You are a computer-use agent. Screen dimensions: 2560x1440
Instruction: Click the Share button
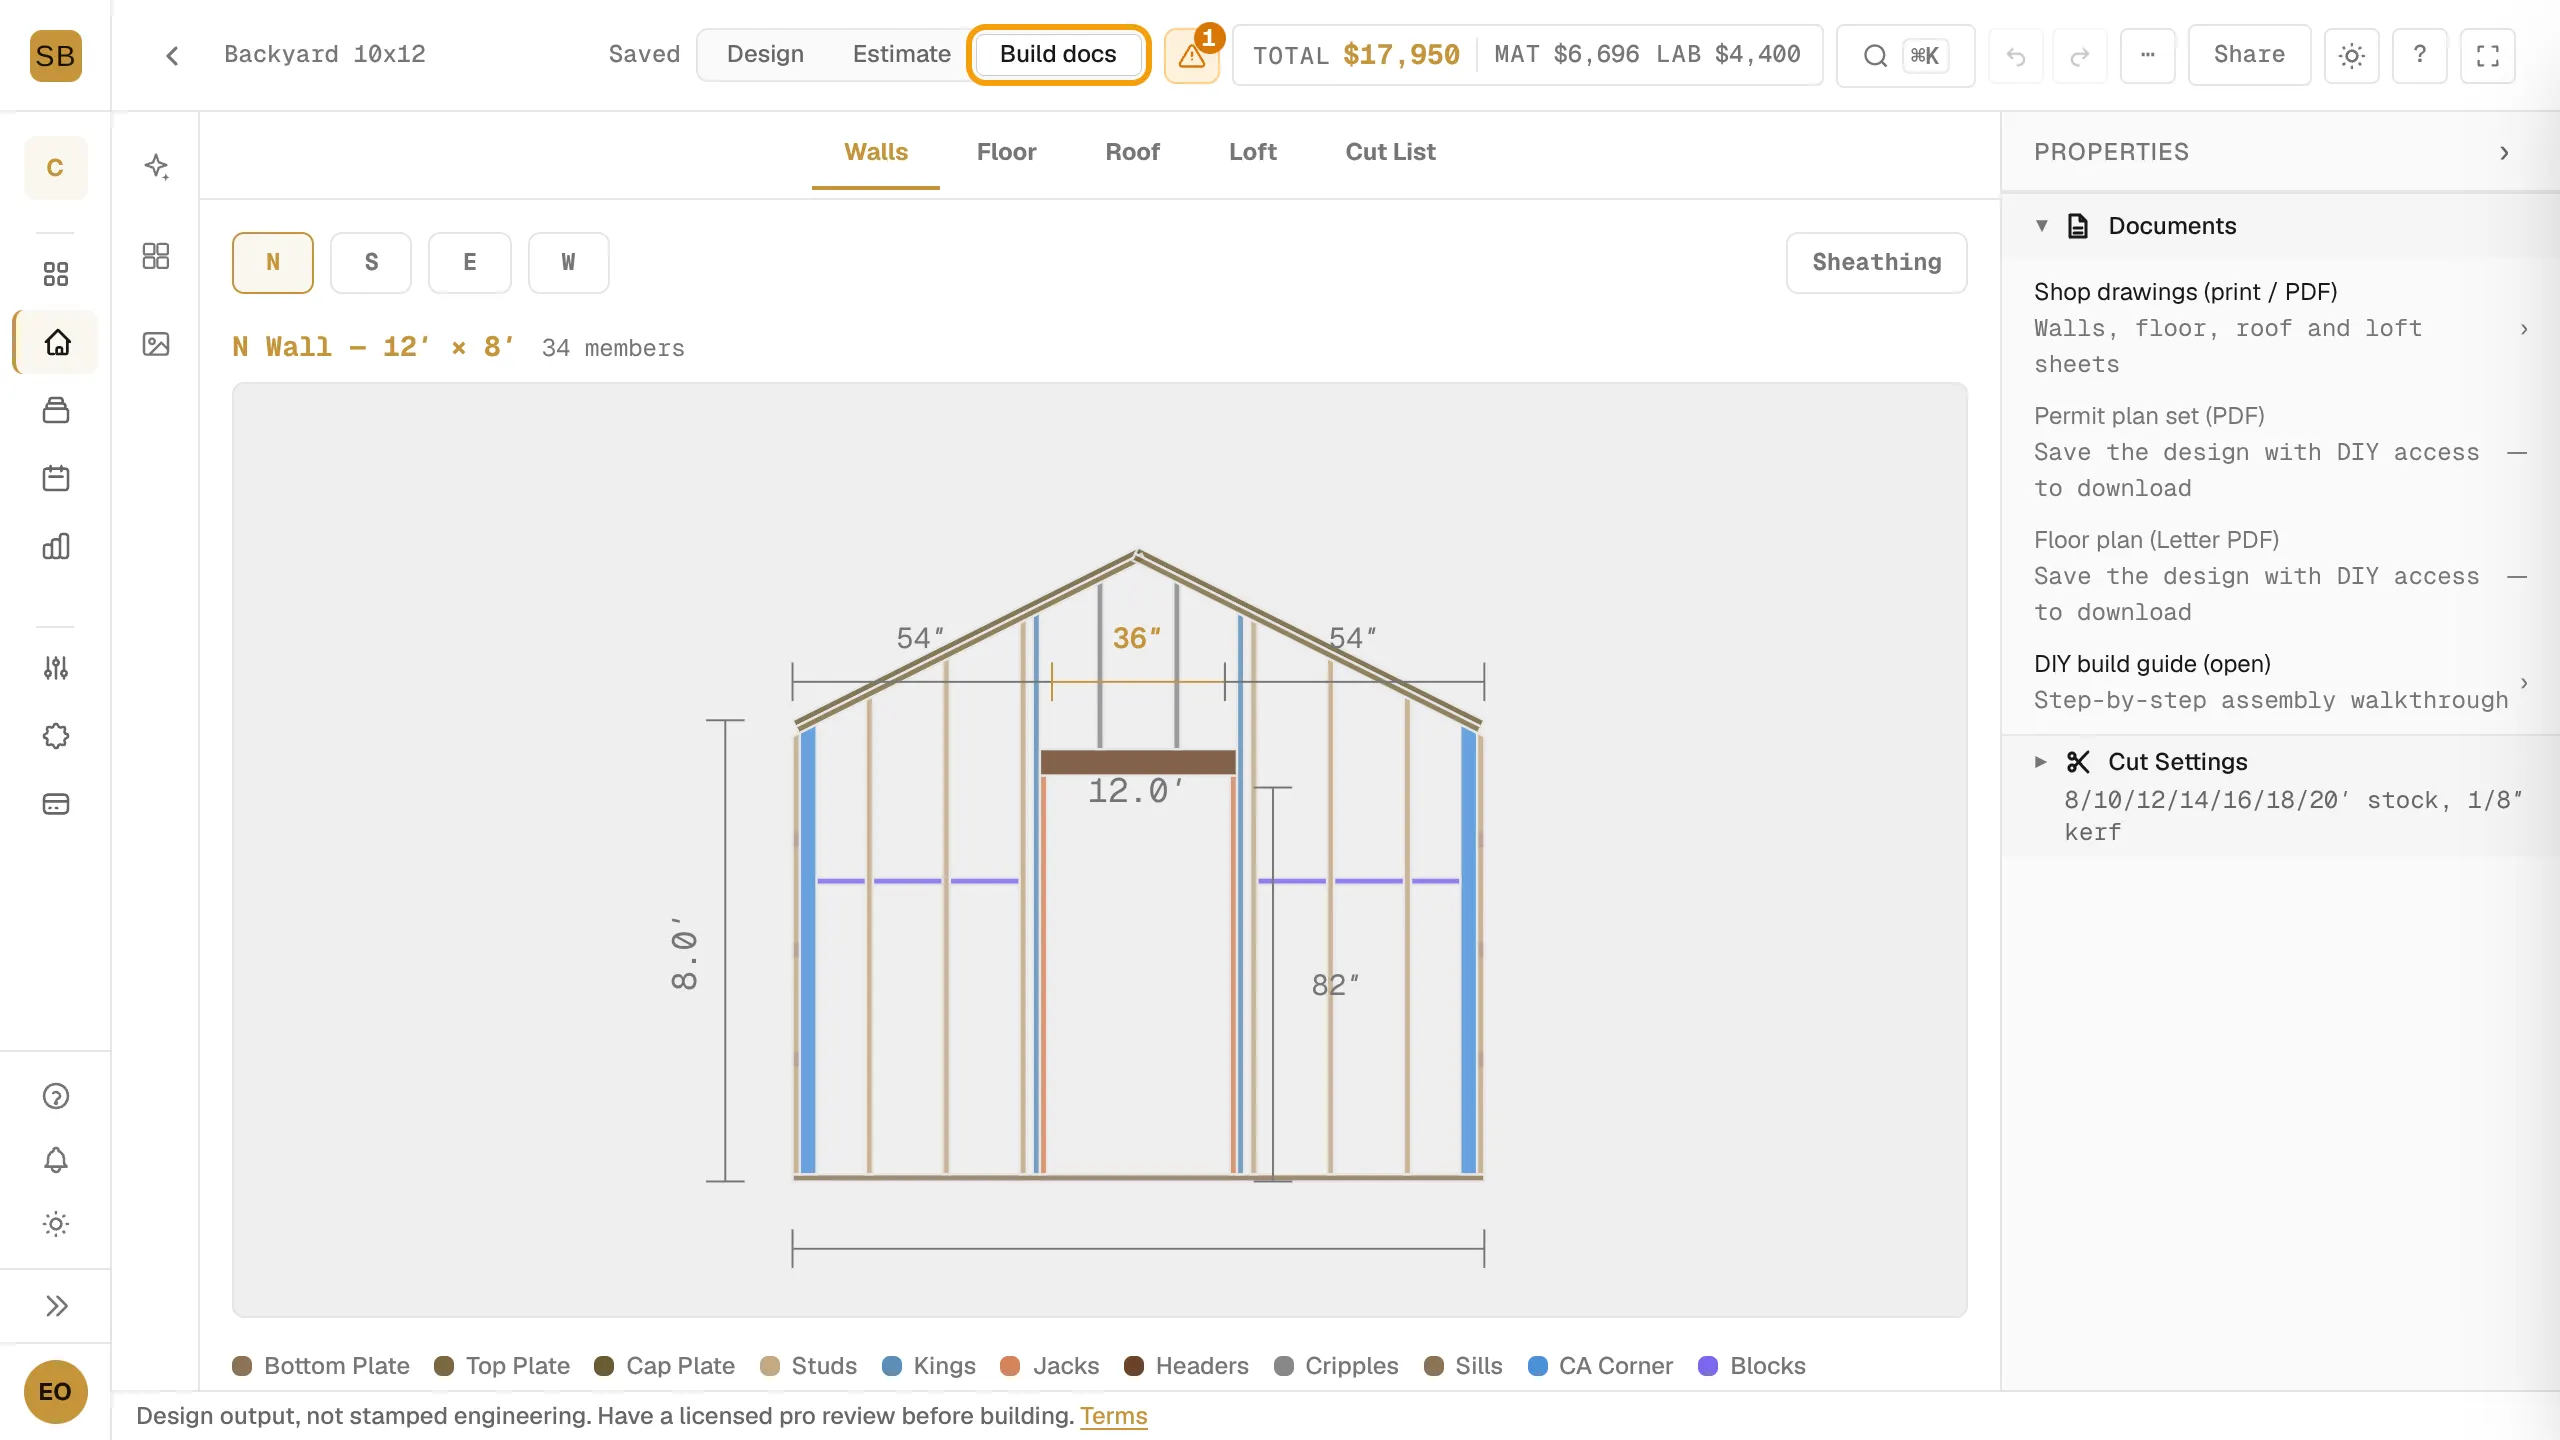[2249, 55]
